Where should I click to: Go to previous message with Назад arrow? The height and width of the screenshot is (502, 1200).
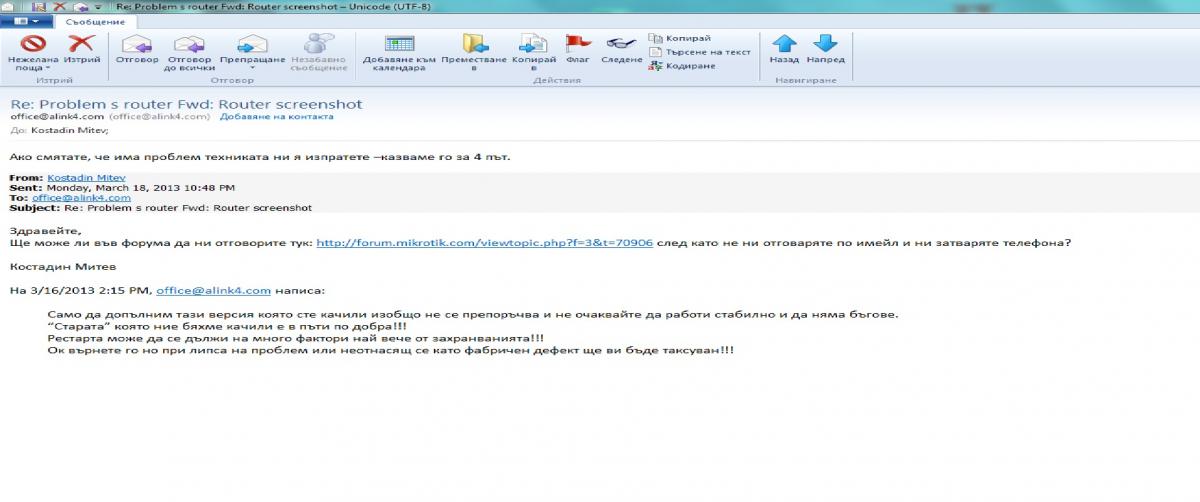tap(784, 45)
